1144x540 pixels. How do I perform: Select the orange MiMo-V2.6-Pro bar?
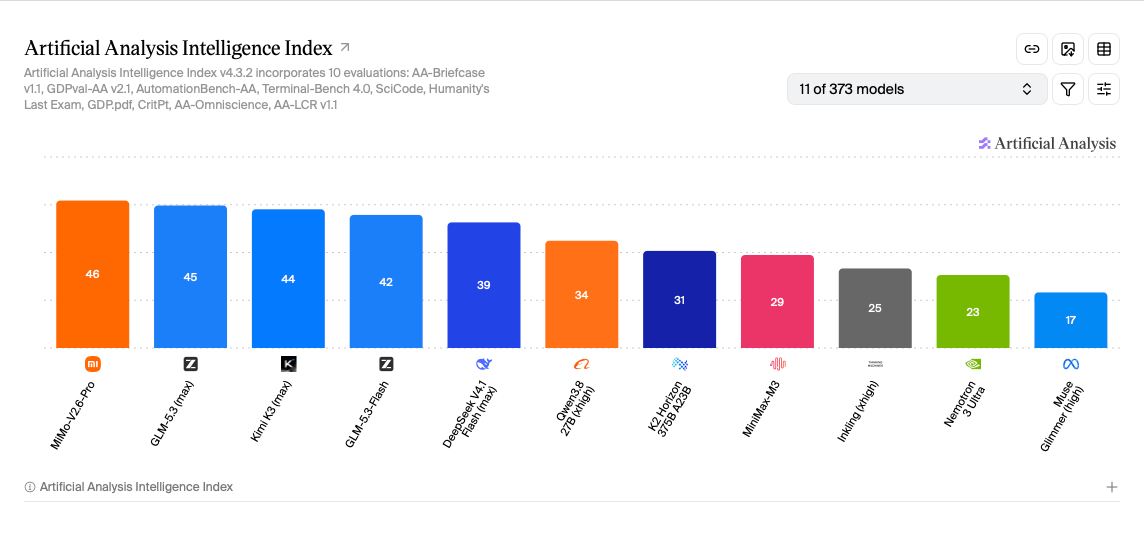93,274
